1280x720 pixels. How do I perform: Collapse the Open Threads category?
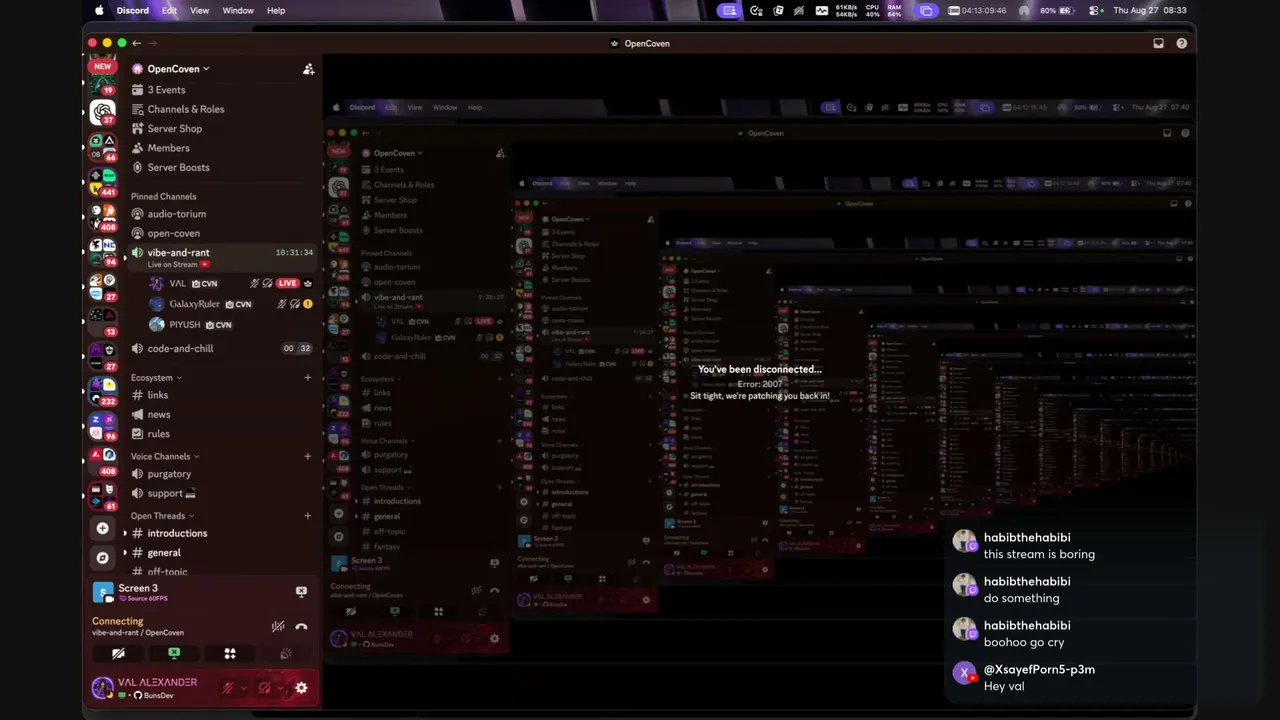tap(162, 516)
